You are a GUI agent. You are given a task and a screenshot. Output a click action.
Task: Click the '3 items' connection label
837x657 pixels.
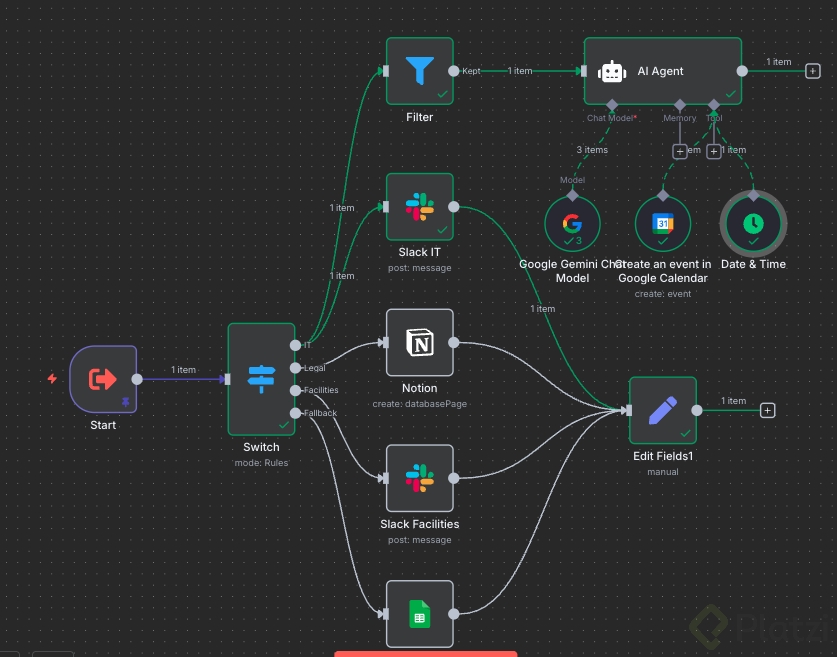[592, 150]
